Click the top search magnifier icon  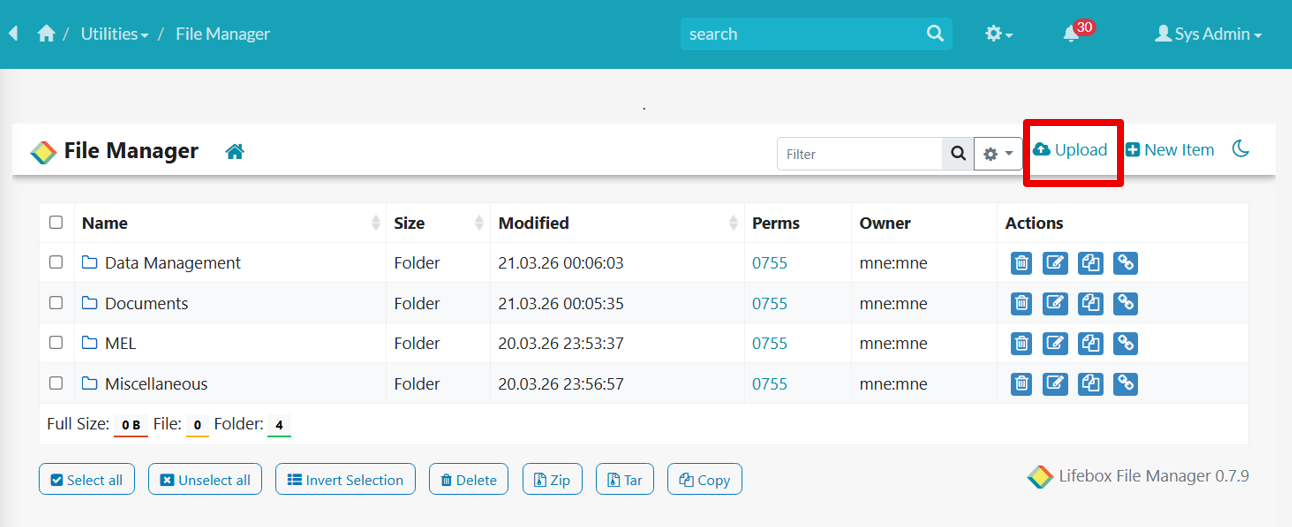click(935, 33)
